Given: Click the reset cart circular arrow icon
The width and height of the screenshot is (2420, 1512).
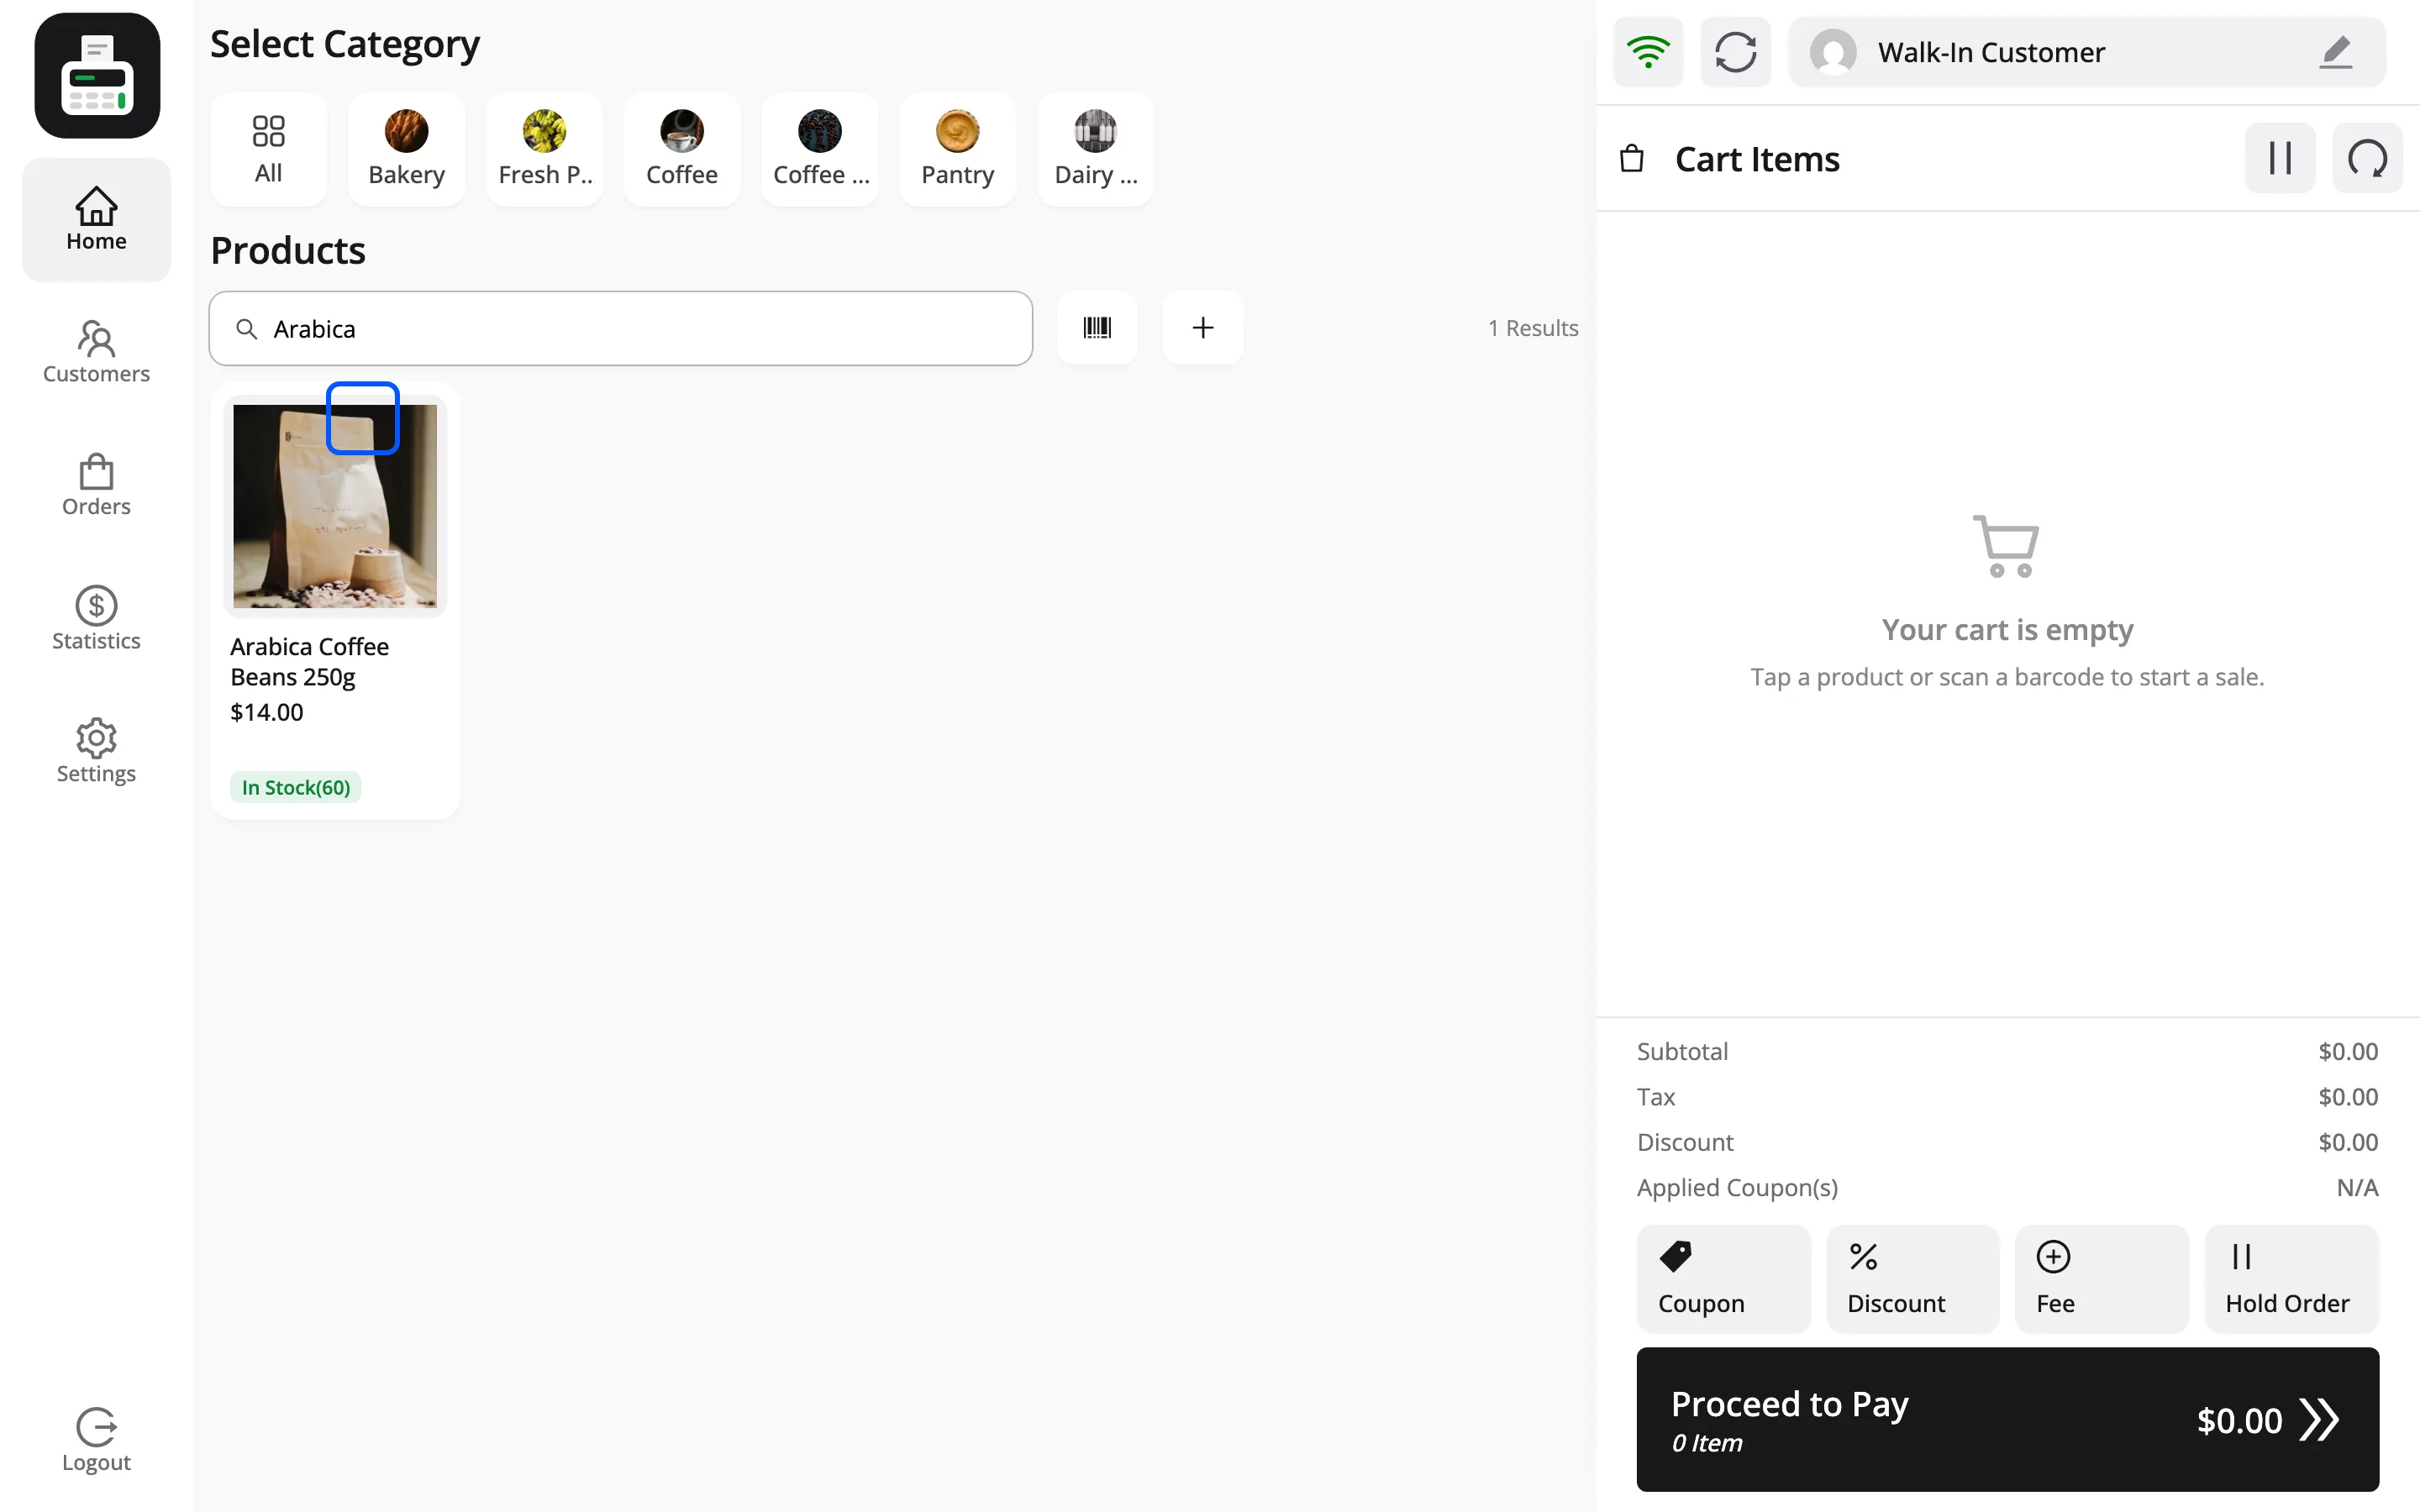Looking at the screenshot, I should (2368, 158).
